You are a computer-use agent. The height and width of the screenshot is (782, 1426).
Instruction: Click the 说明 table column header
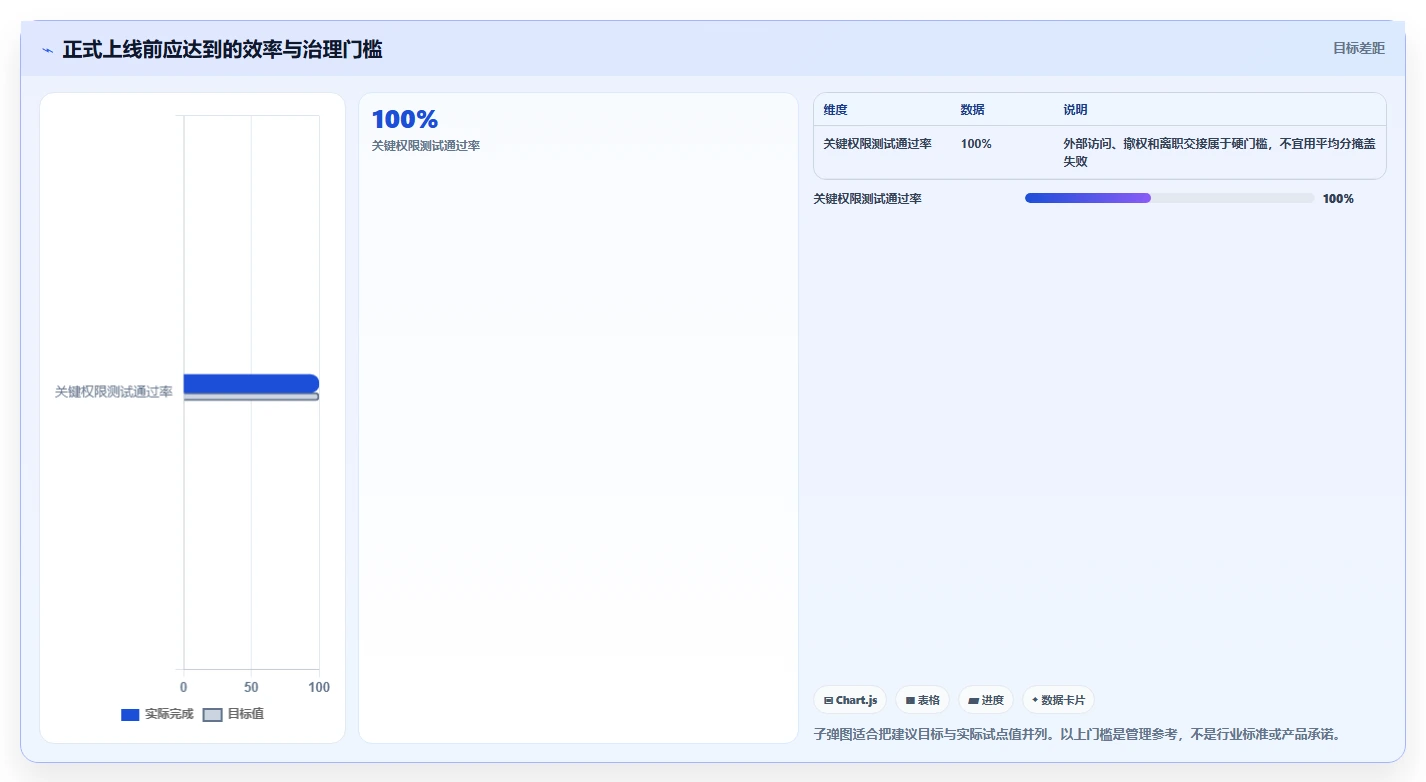[1075, 110]
